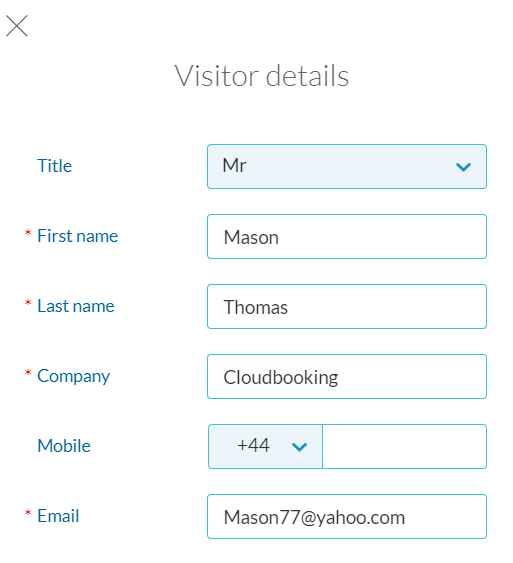This screenshot has width=513, height=563.
Task: Click the red asterisk beside Company
Action: [28, 373]
